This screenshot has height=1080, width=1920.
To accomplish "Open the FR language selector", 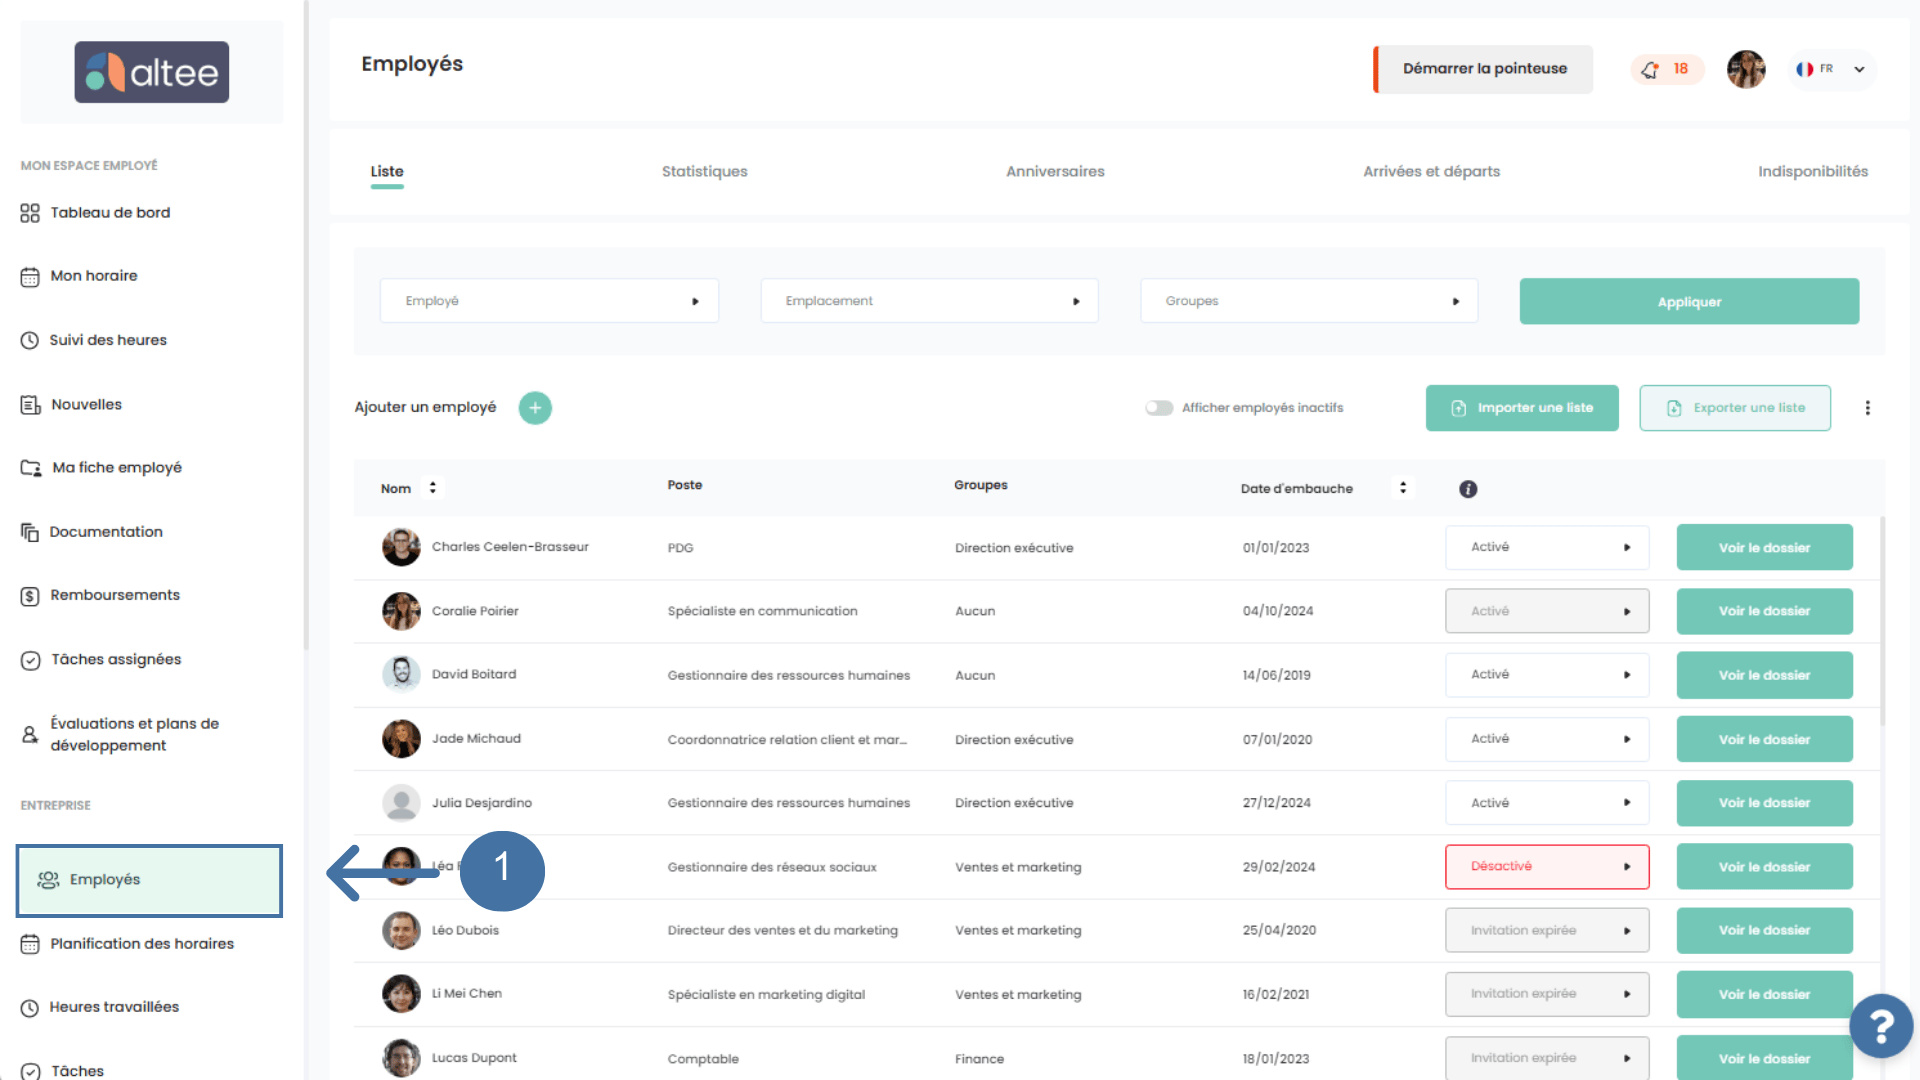I will 1831,69.
